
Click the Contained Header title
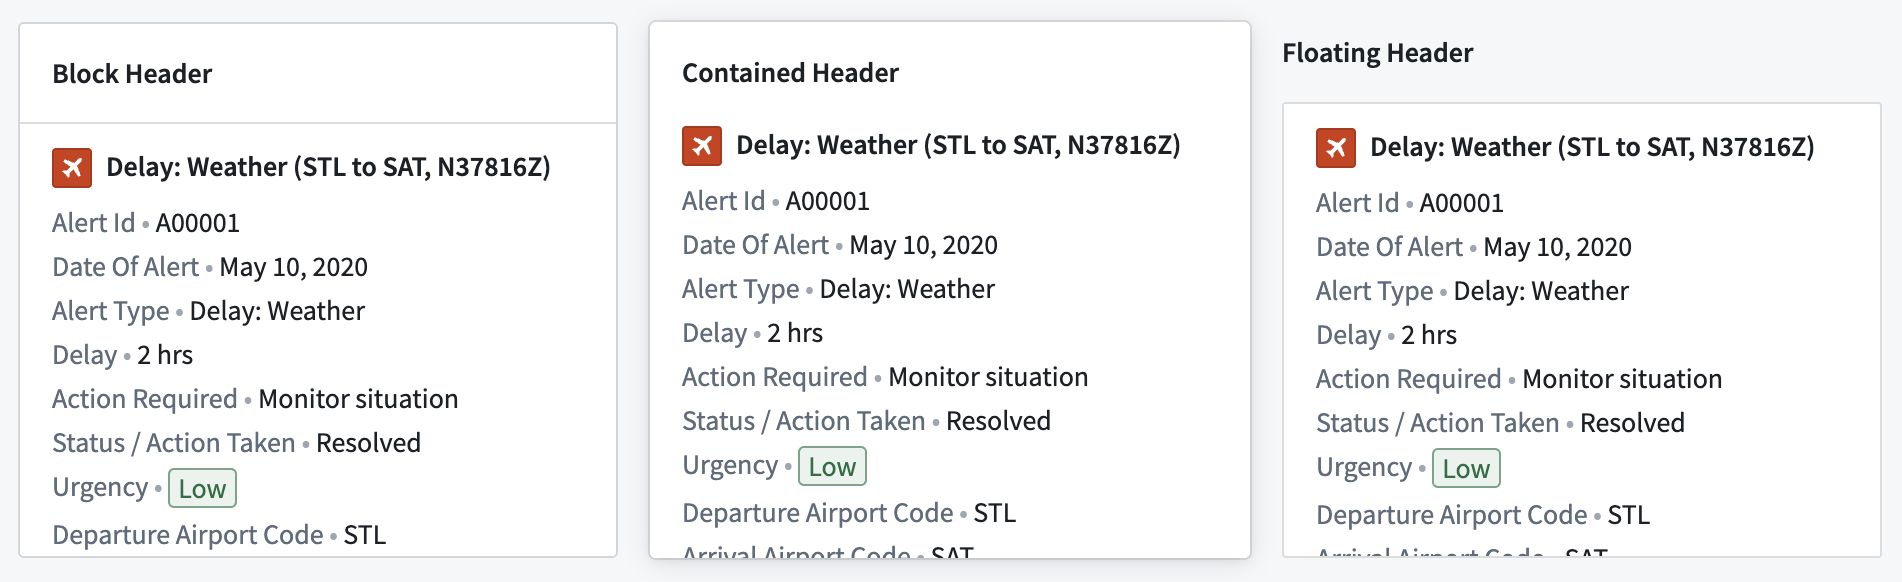coord(790,73)
